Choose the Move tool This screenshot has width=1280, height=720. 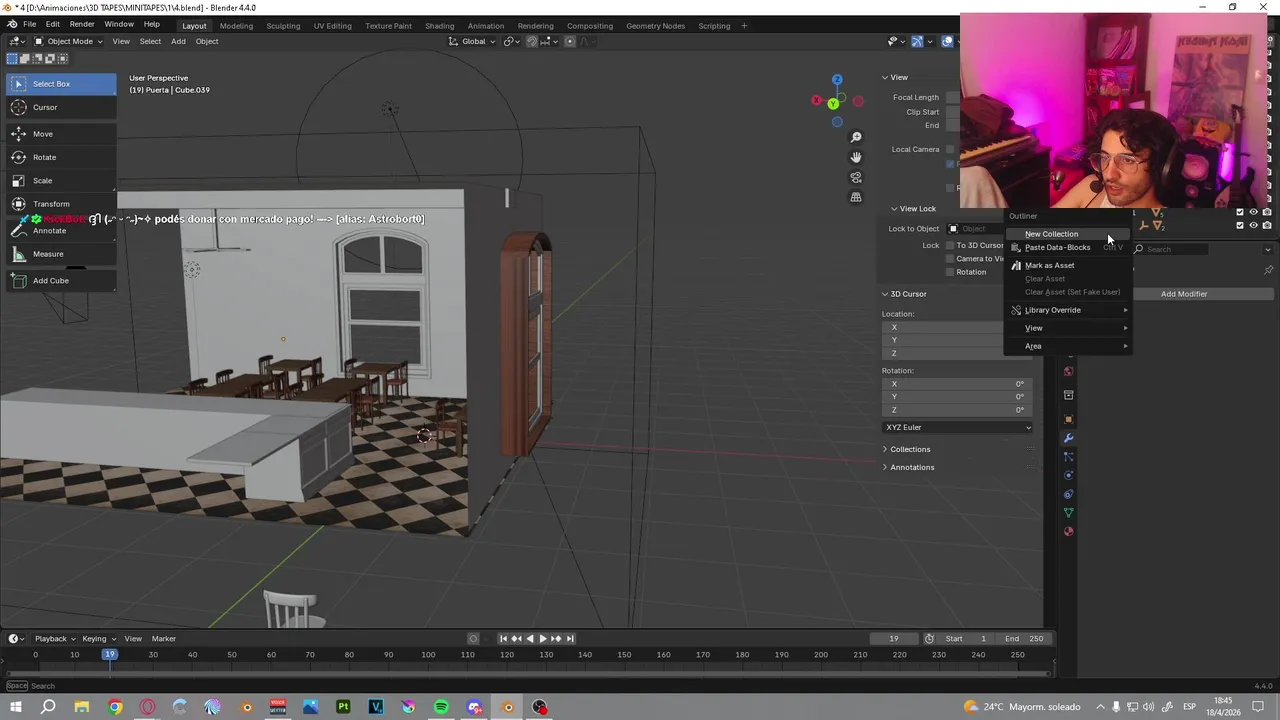pos(61,134)
